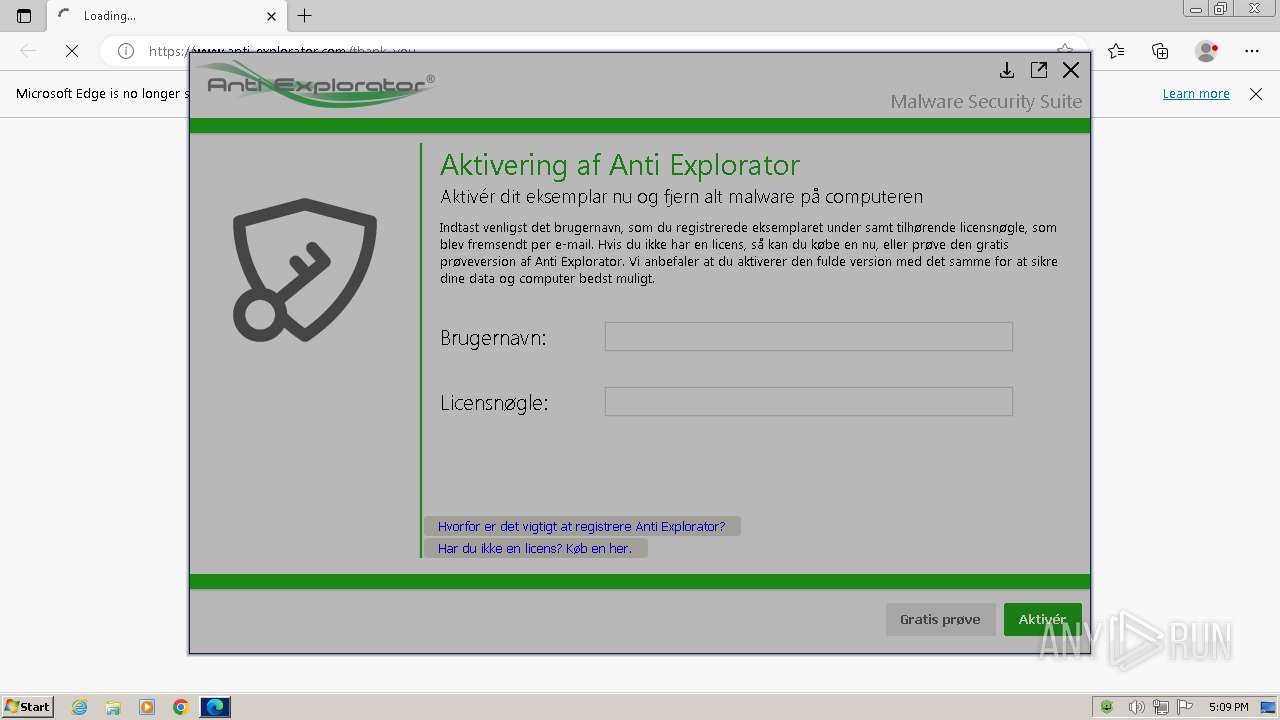The width and height of the screenshot is (1280, 720).
Task: Focus the Brugernavn input field
Action: (x=809, y=336)
